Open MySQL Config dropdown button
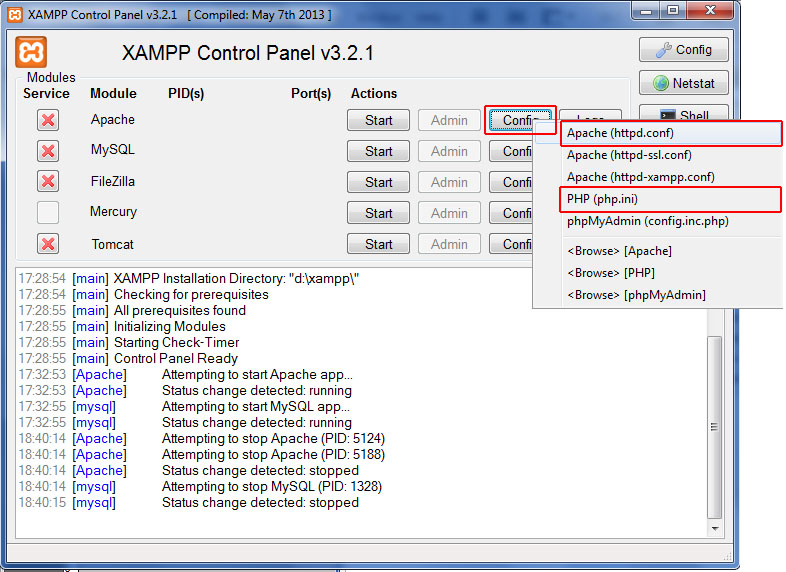Screen dimensions: 786x572 pos(511,151)
